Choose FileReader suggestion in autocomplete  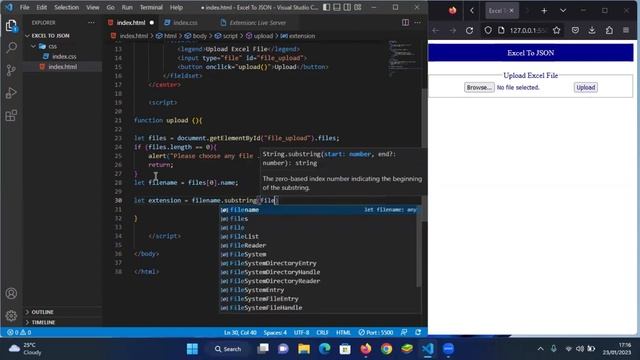click(320, 245)
